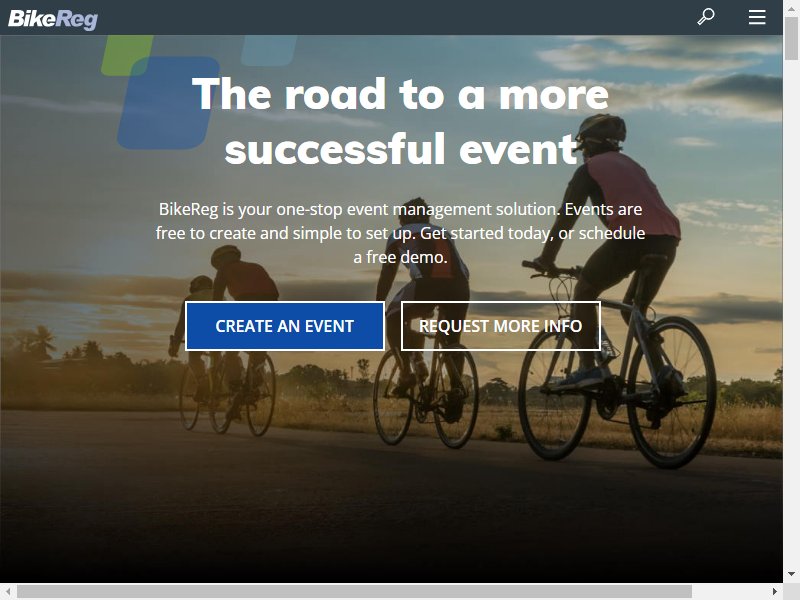Click horizontal scrollbar right arrow
The image size is (800, 600).
coord(775,591)
